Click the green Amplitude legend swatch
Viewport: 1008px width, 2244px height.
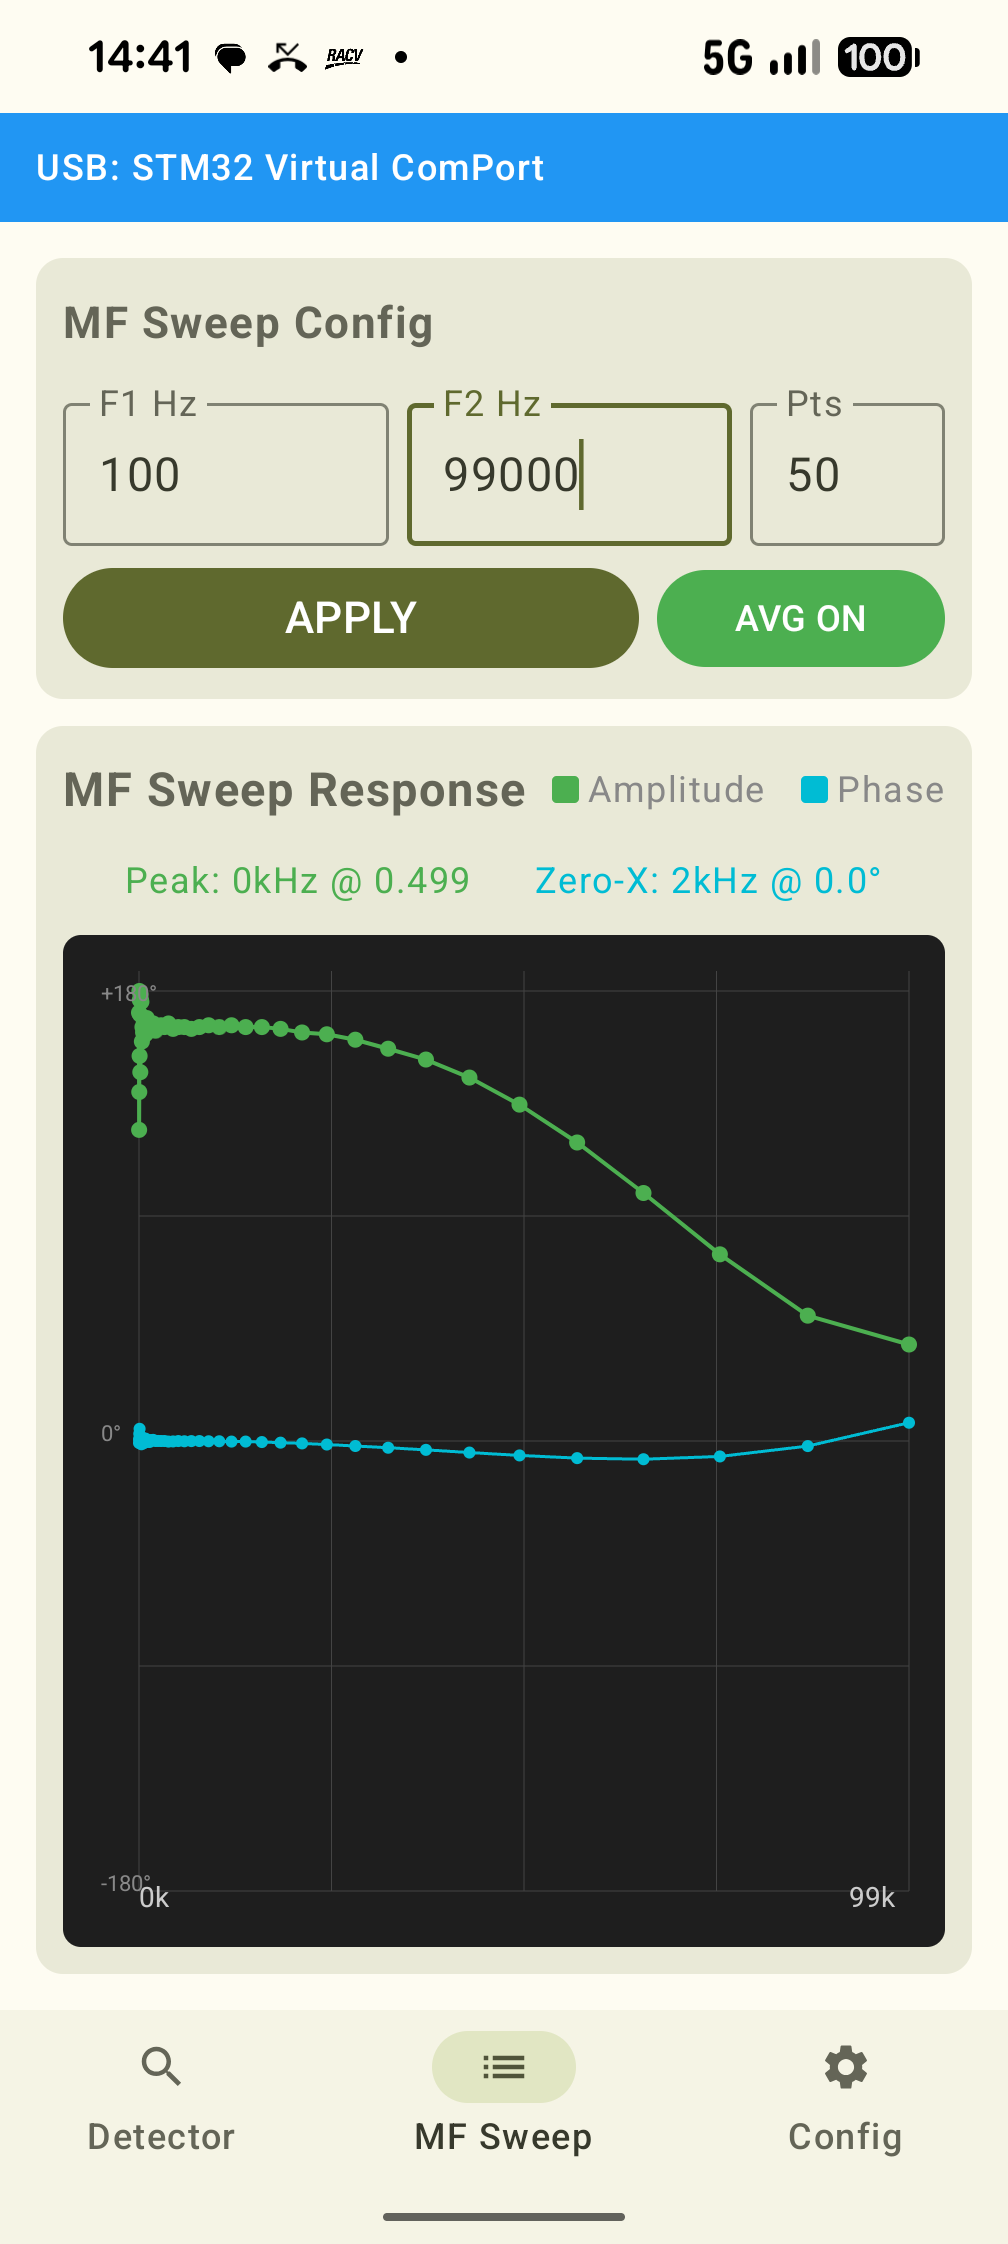coord(566,790)
